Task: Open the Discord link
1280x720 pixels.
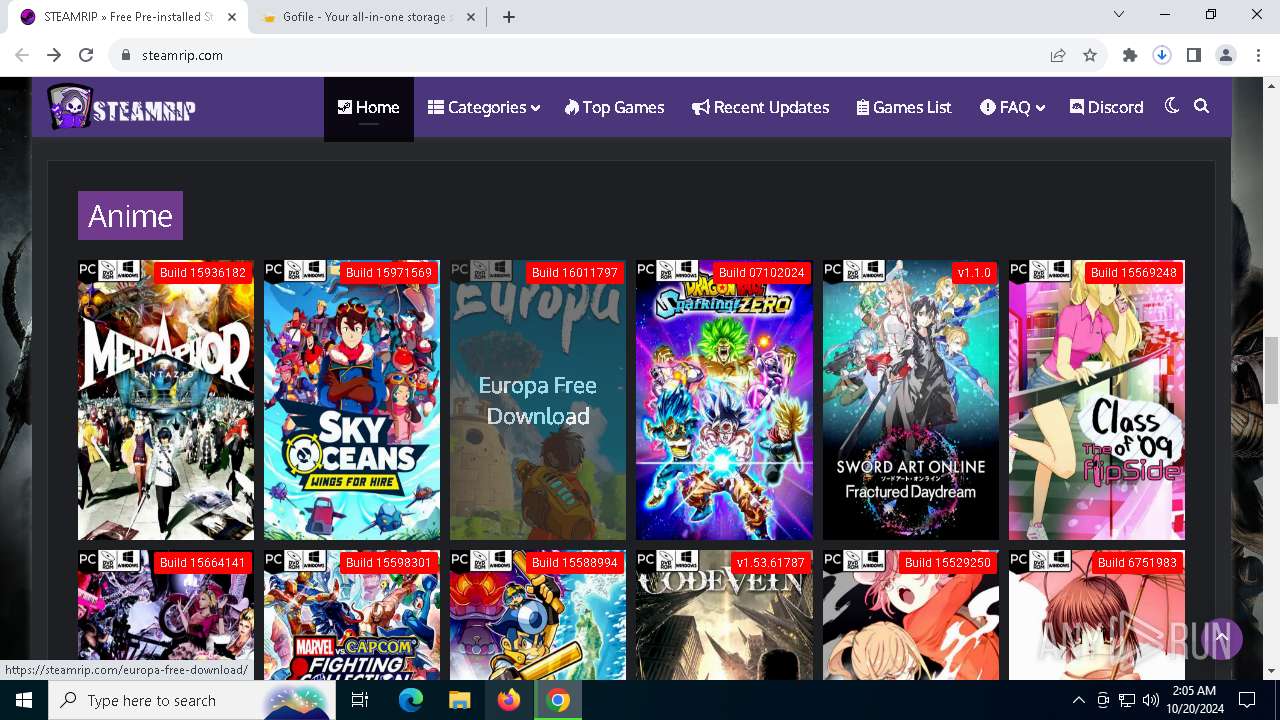Action: (x=1106, y=107)
